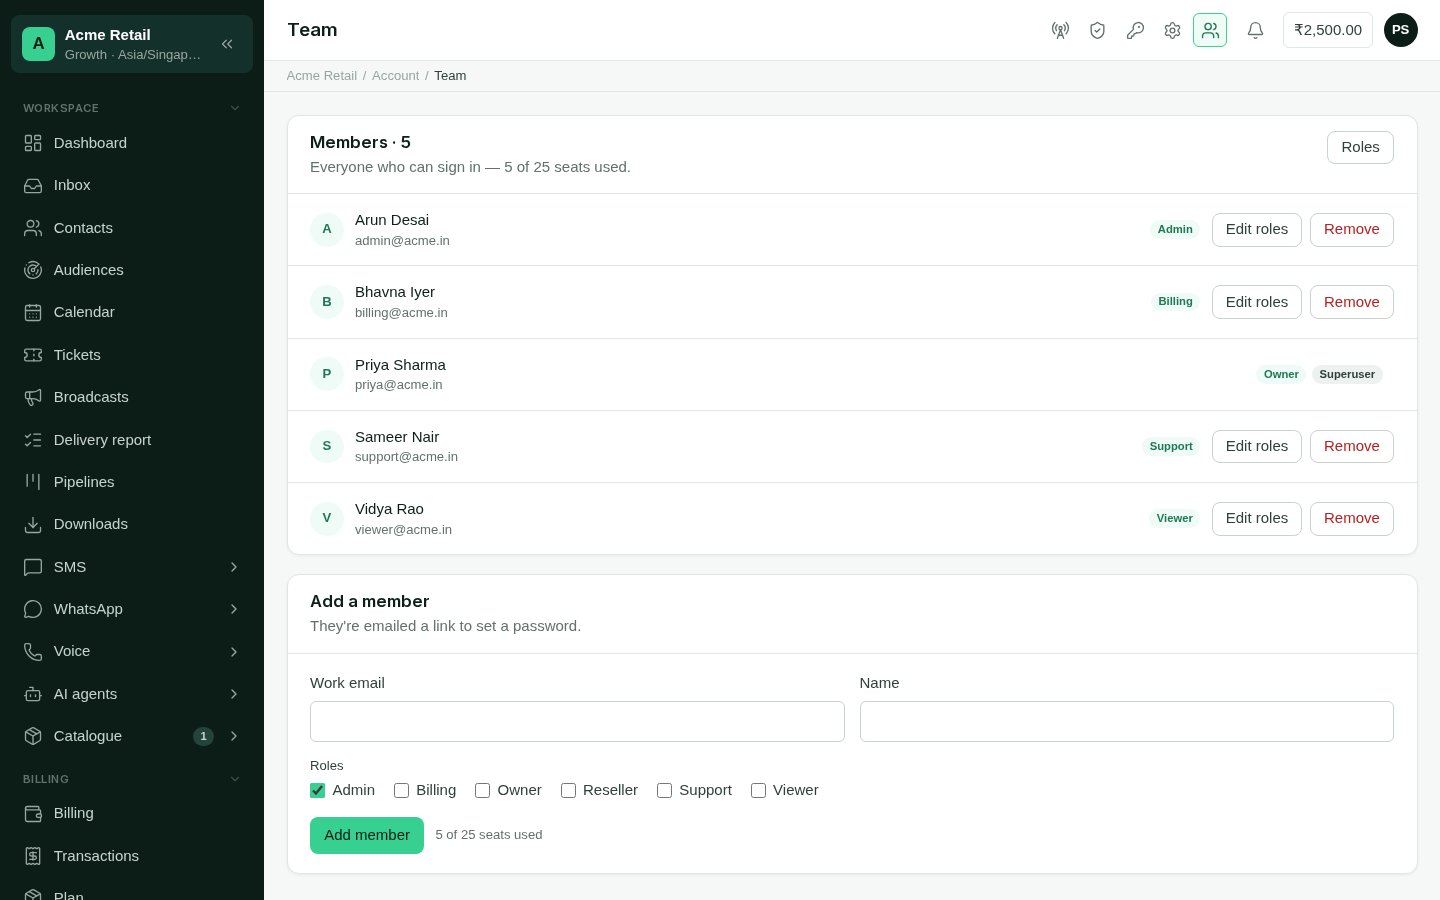This screenshot has width=1440, height=900.
Task: Collapse the BILLING section chevron
Action: 235,779
